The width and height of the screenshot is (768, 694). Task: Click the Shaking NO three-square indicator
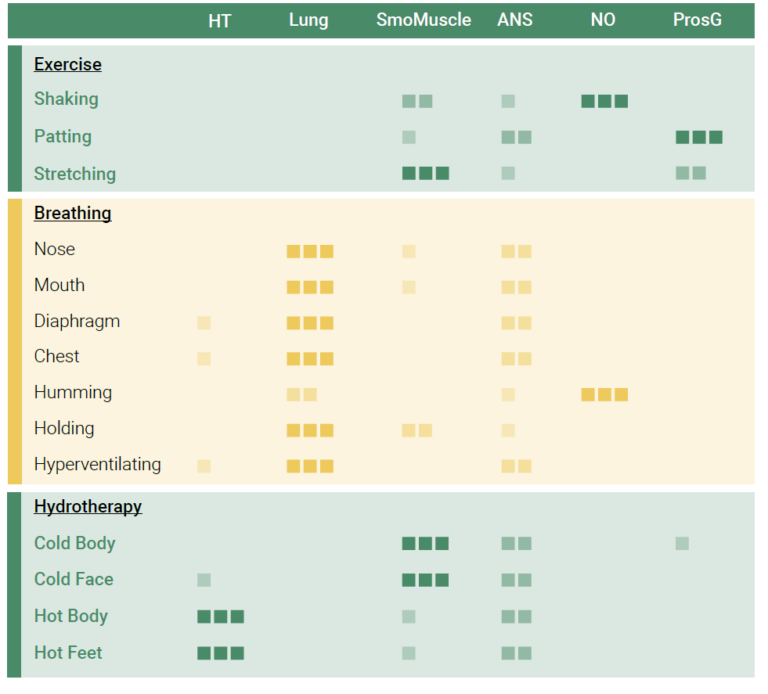coord(604,101)
